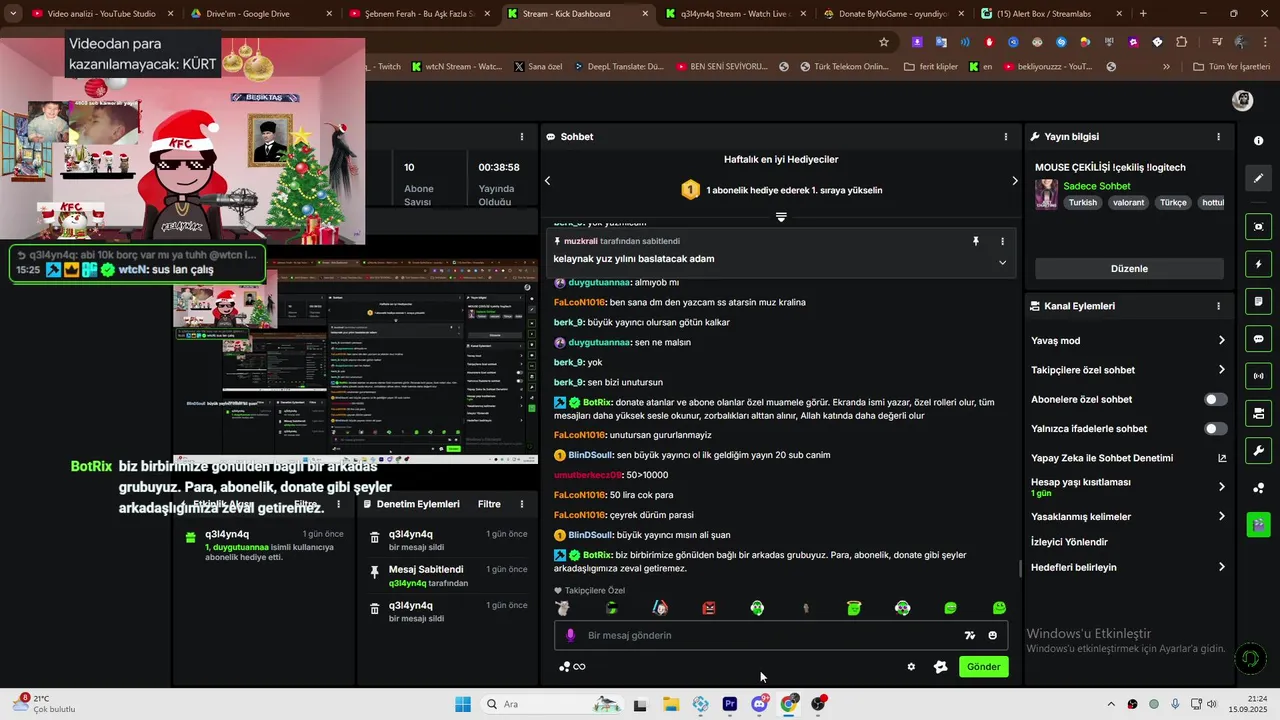
Task: Click the round avatar in page header
Action: point(1242,100)
